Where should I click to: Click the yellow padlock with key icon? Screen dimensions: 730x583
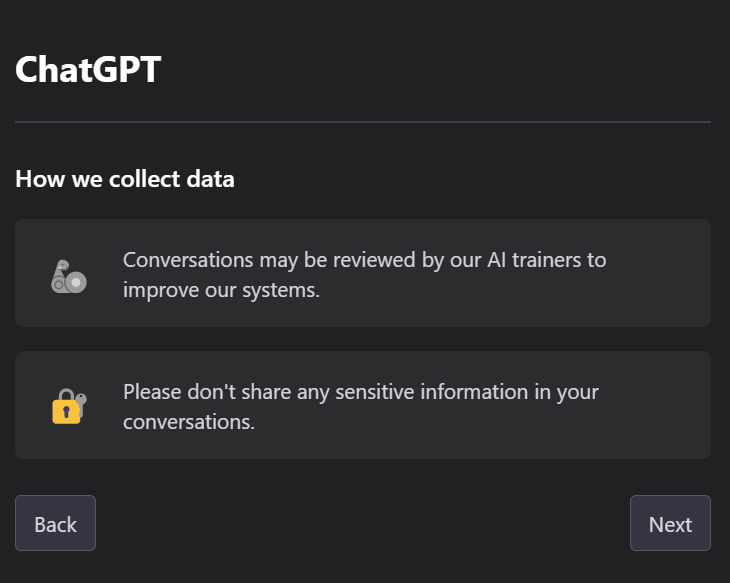[69, 407]
